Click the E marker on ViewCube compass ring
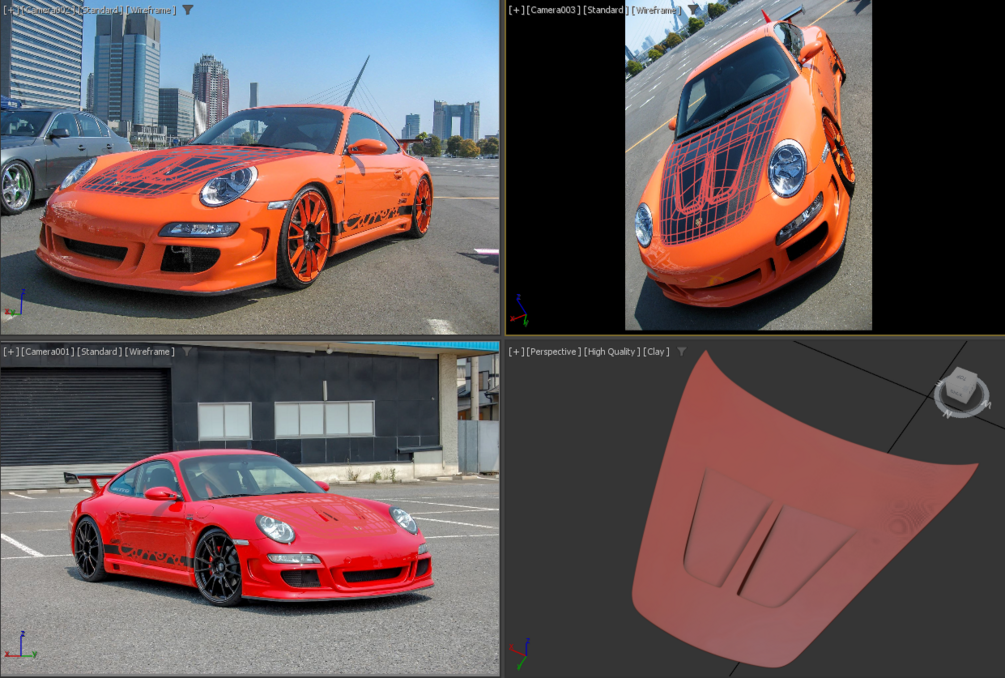The image size is (1005, 678). coord(939,383)
